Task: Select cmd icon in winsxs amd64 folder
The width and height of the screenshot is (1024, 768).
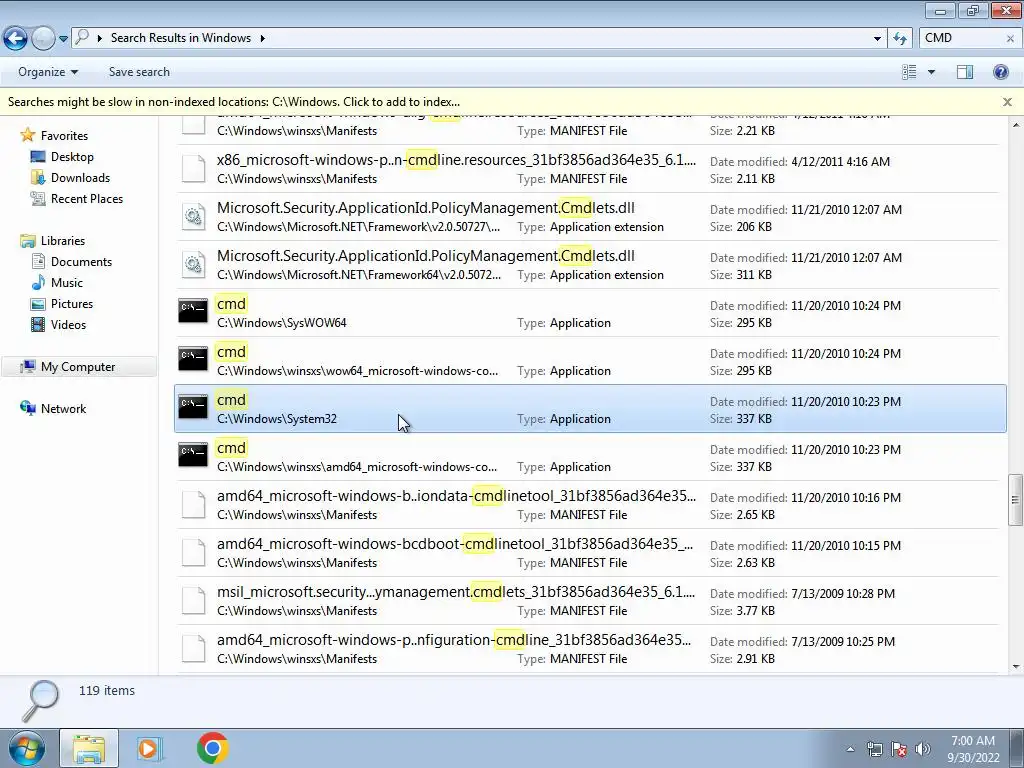Action: point(193,455)
